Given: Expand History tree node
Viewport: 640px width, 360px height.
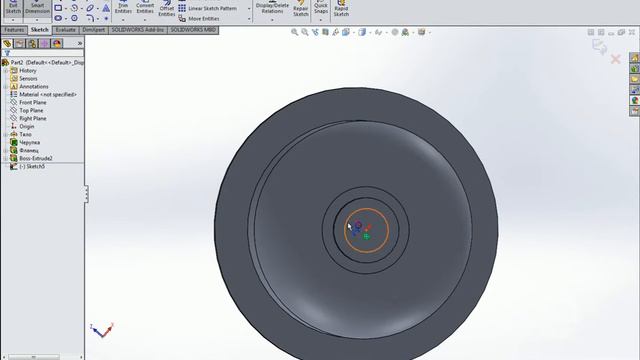Looking at the screenshot, I should pyautogui.click(x=5, y=71).
